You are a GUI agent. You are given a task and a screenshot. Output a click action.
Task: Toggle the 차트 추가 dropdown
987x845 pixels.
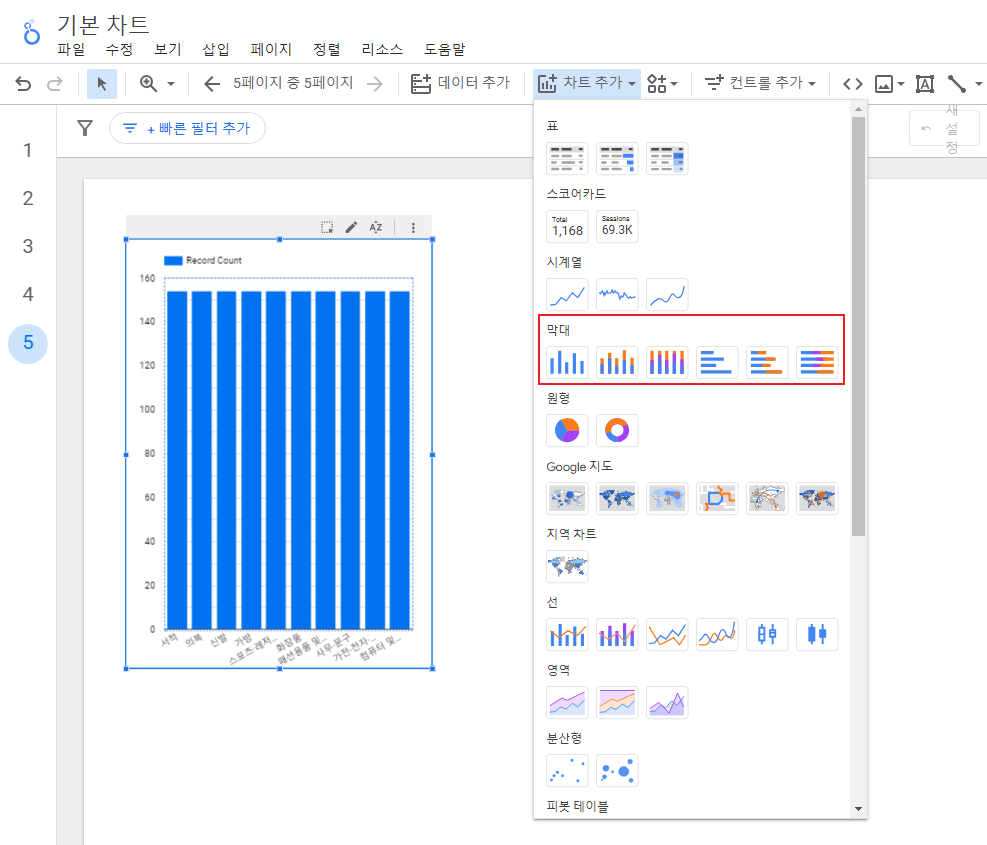point(587,82)
